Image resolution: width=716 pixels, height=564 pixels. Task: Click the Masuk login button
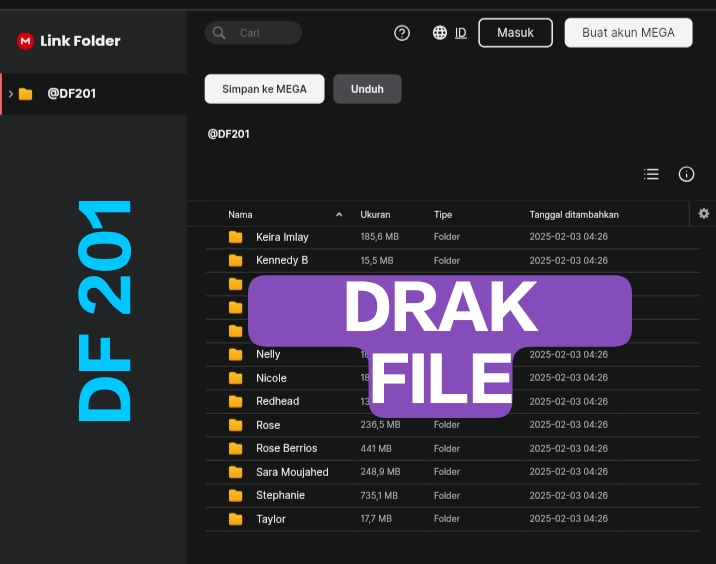coord(516,33)
